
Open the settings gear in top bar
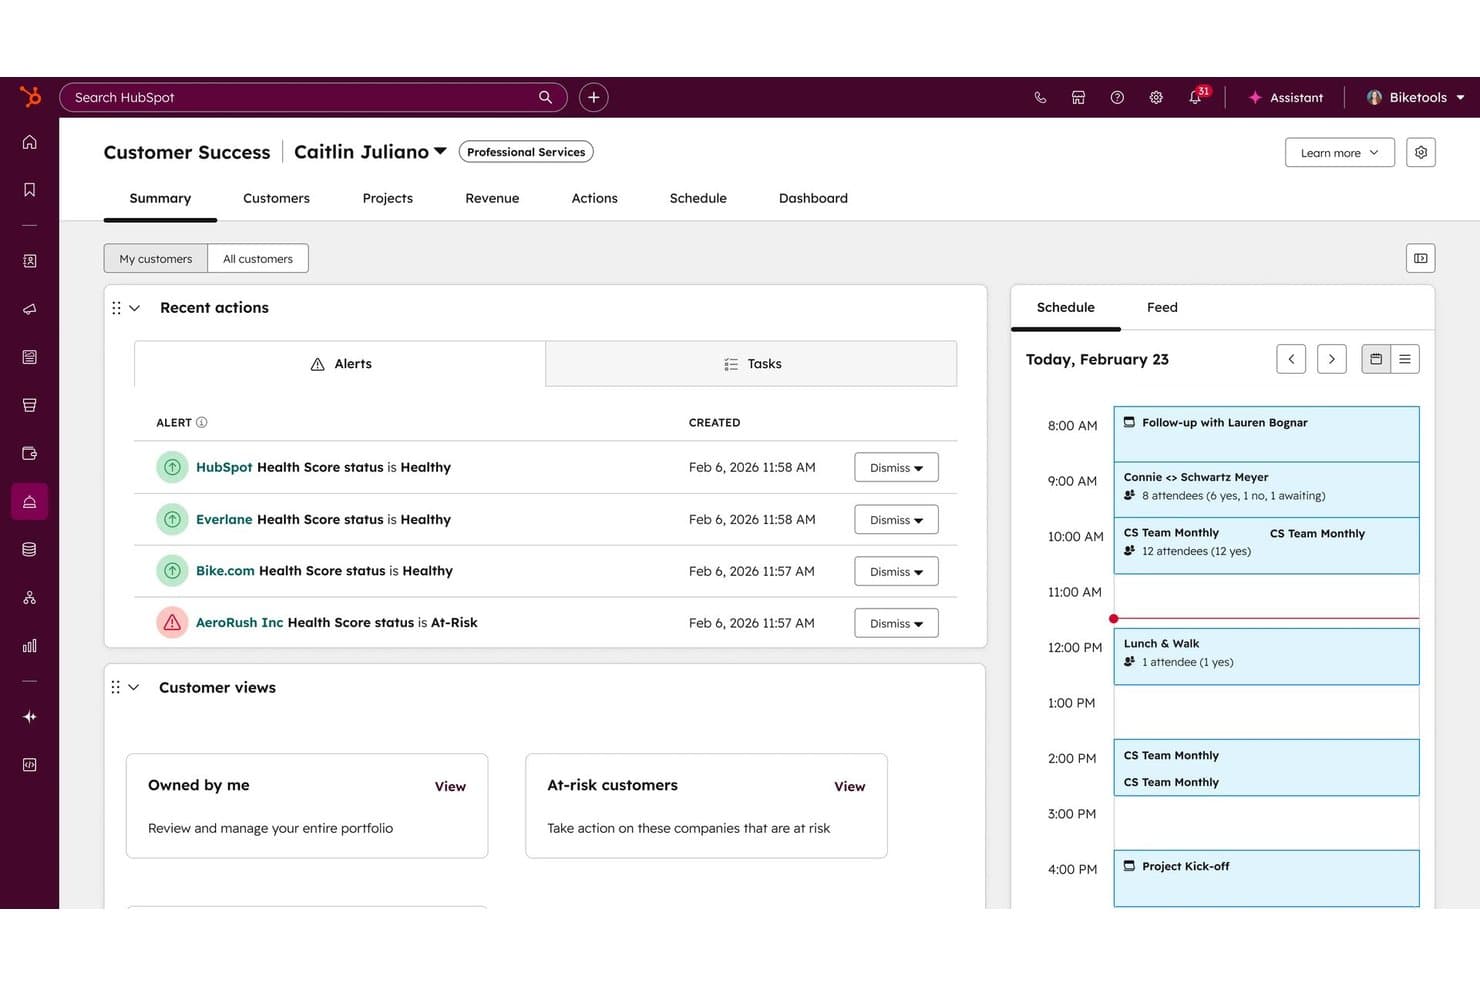[1156, 97]
